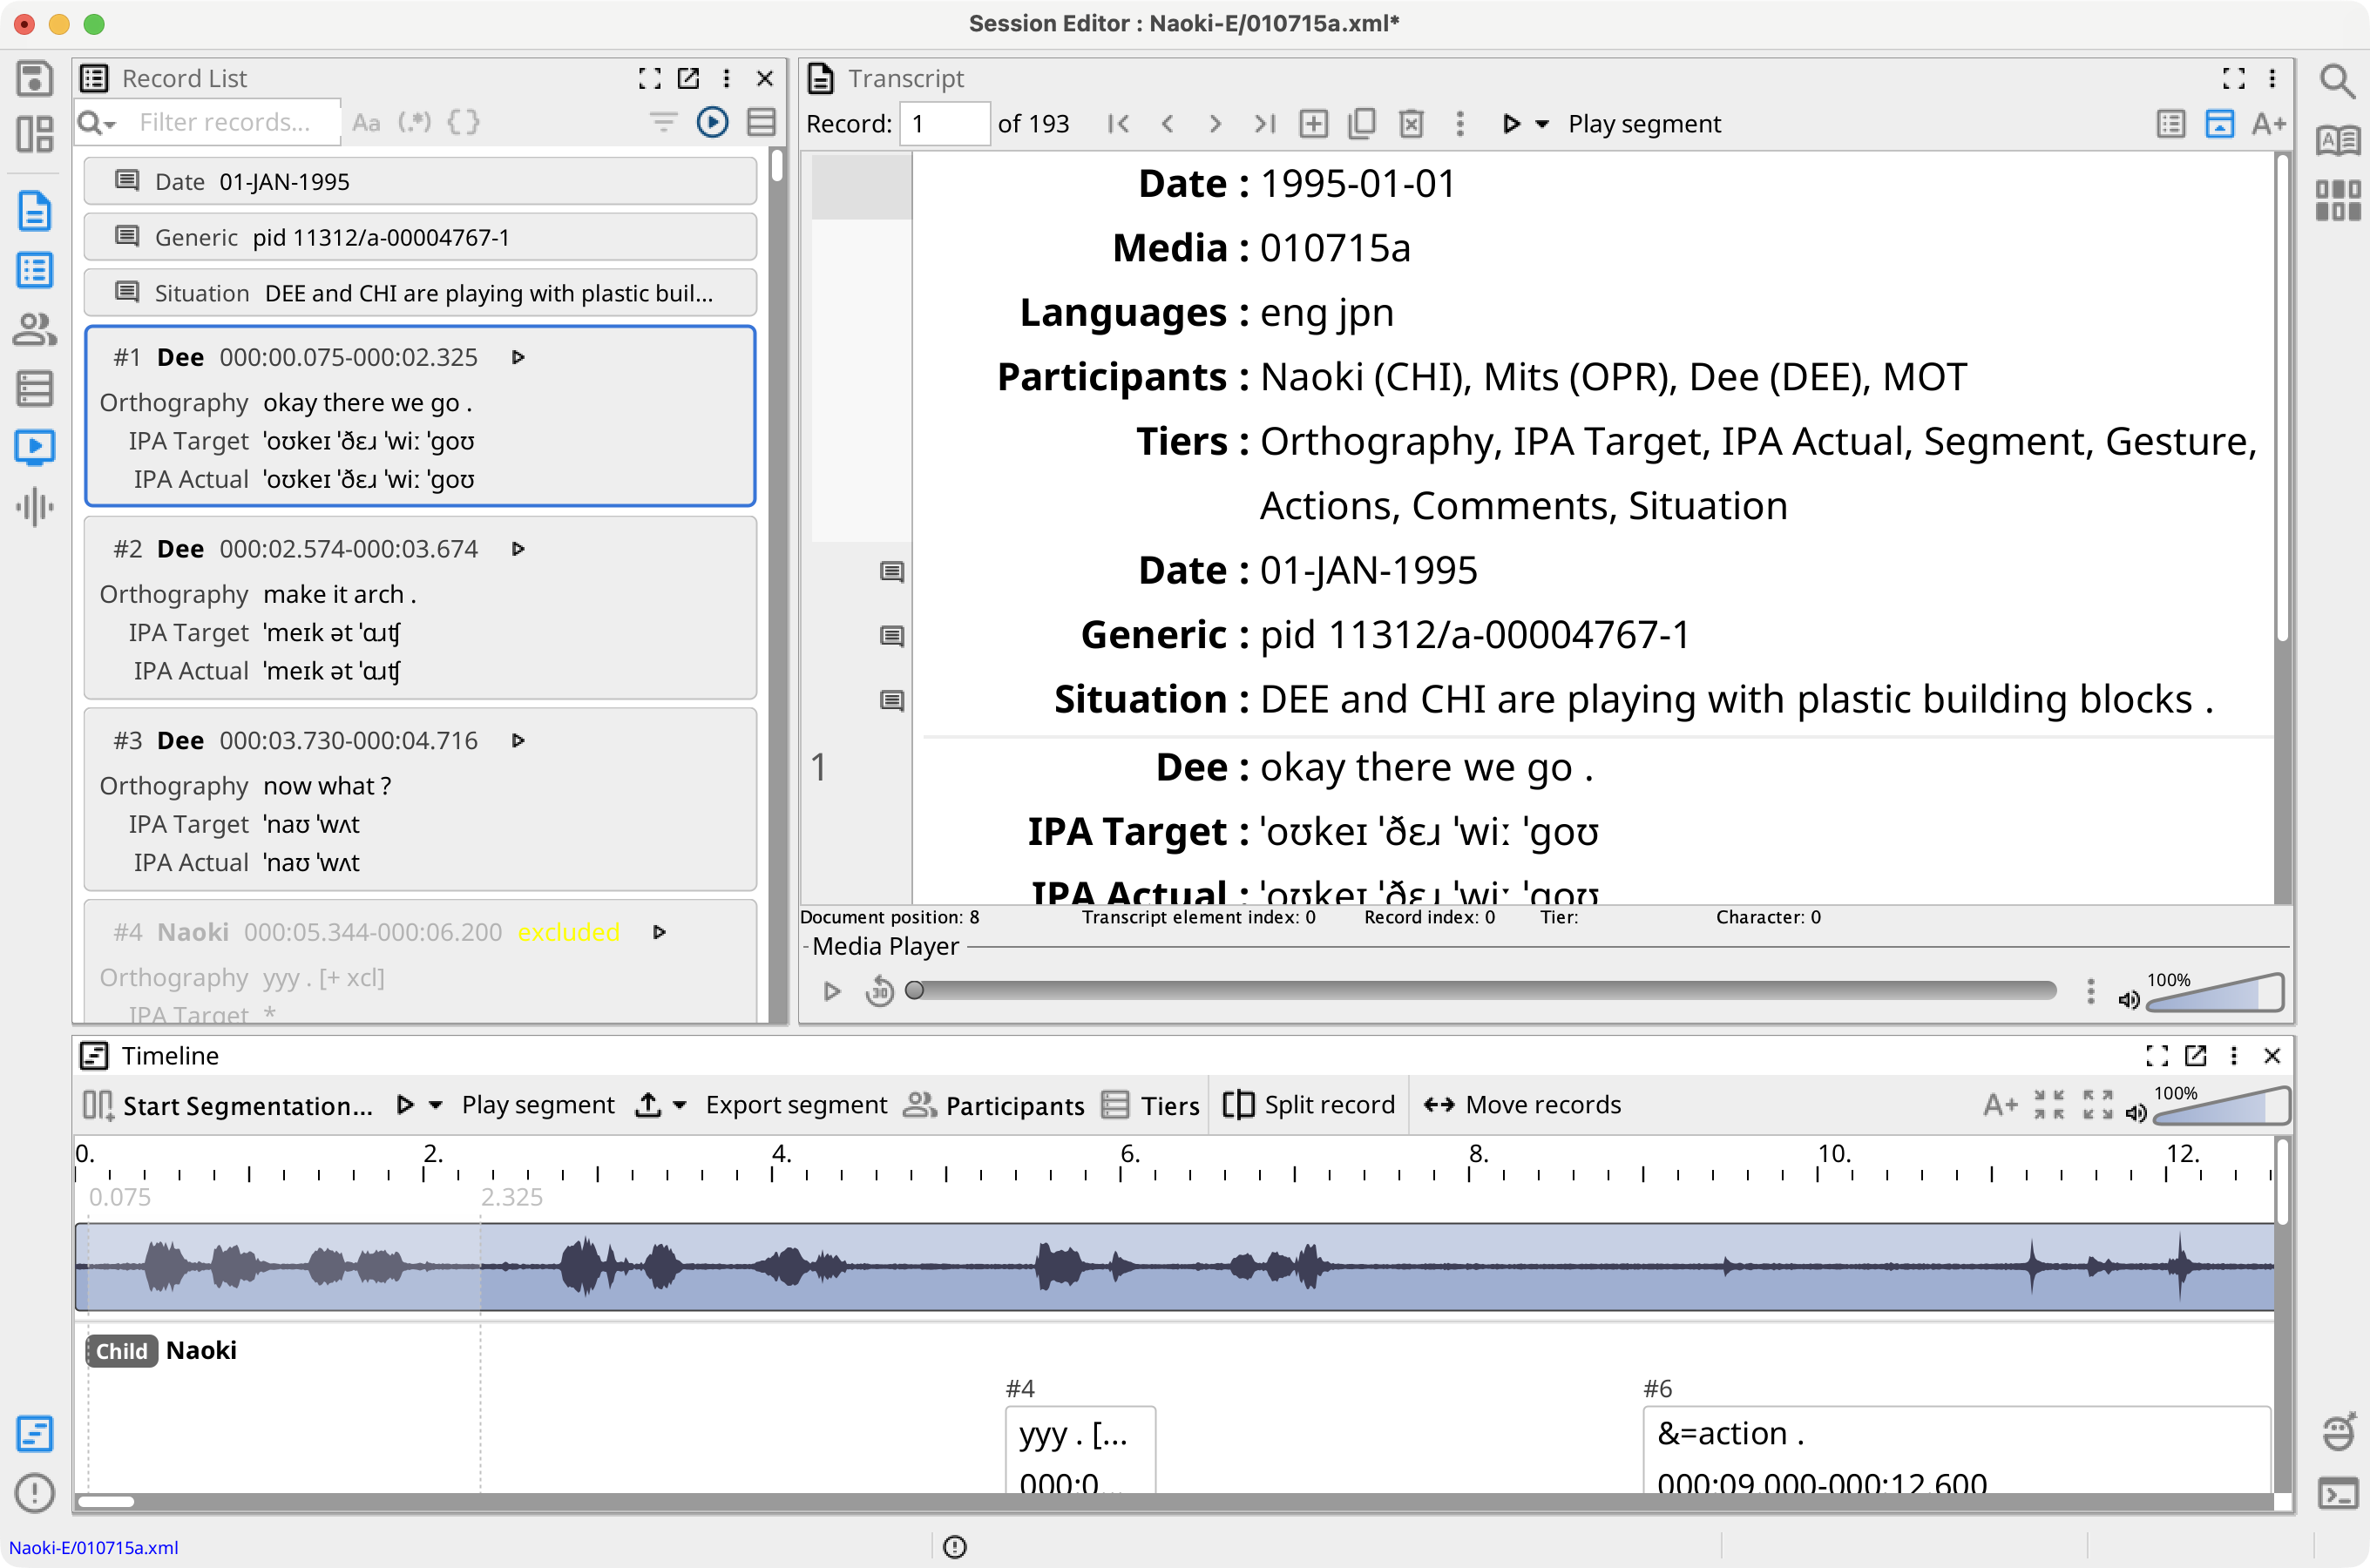Select record #6 &=action segment on timeline

pyautogui.click(x=1956, y=1450)
